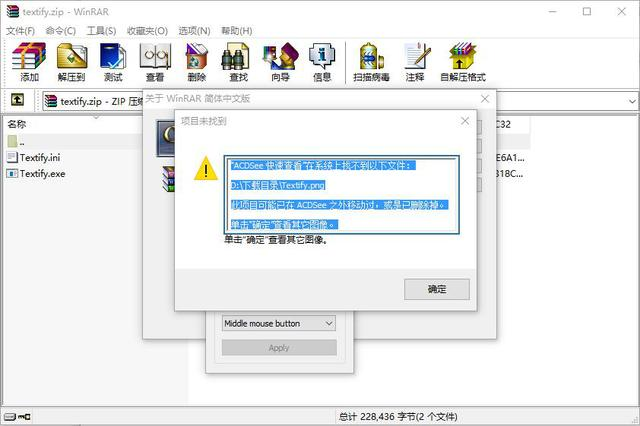This screenshot has width=640, height=426.
Task: Click the 测试 (Test) toolbar icon
Action: click(113, 62)
